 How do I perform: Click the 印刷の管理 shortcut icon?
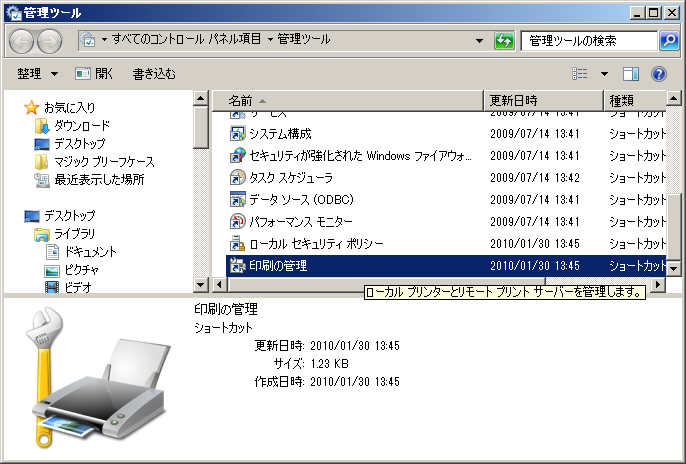point(238,265)
